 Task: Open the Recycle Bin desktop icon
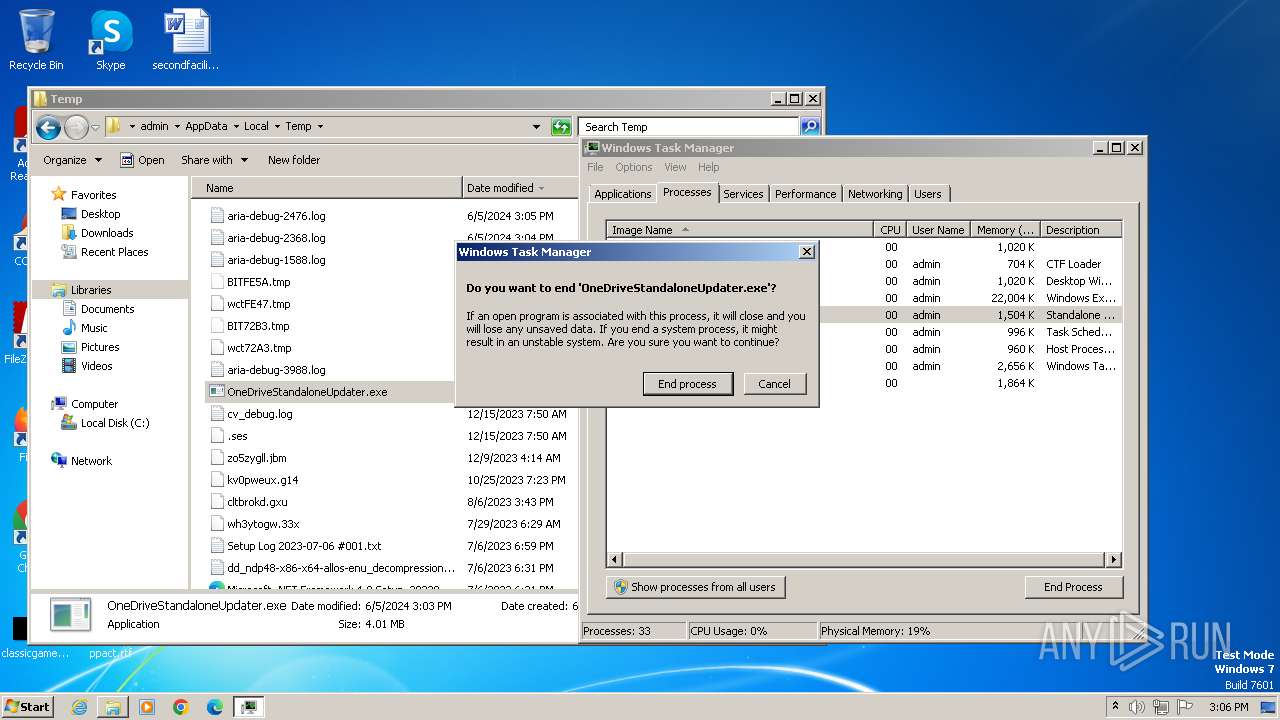(x=36, y=40)
